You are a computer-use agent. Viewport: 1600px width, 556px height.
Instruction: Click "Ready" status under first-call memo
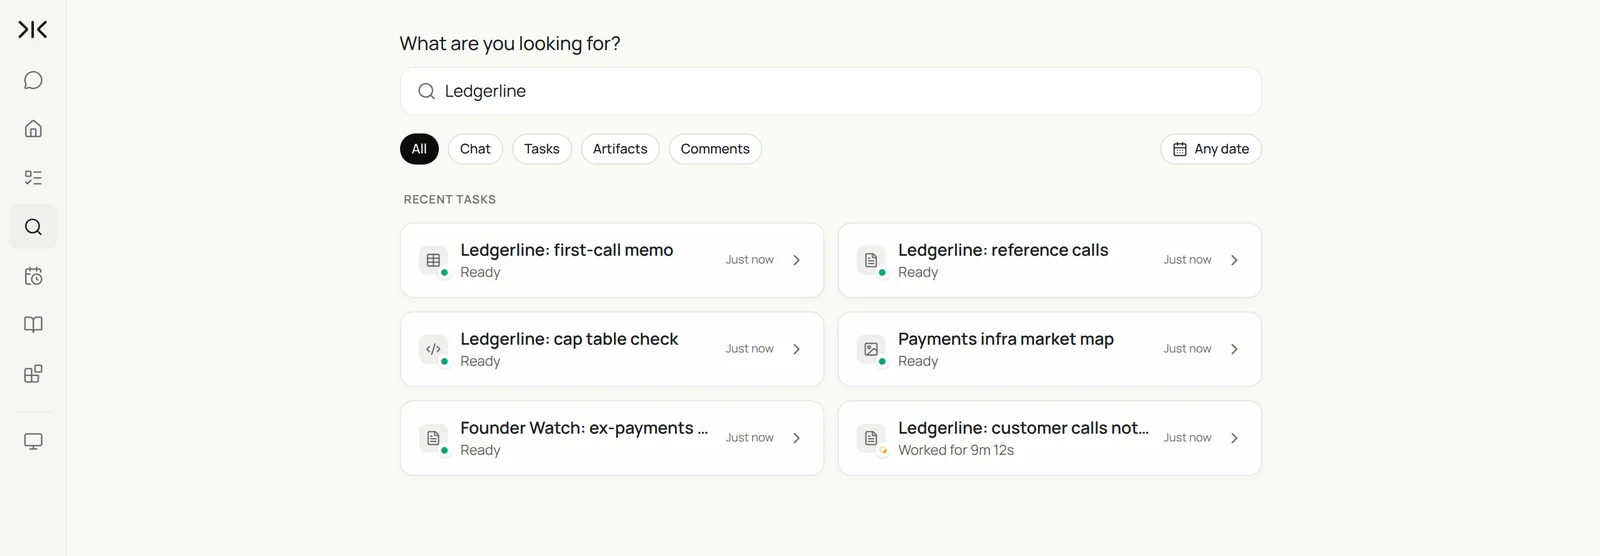click(x=480, y=272)
